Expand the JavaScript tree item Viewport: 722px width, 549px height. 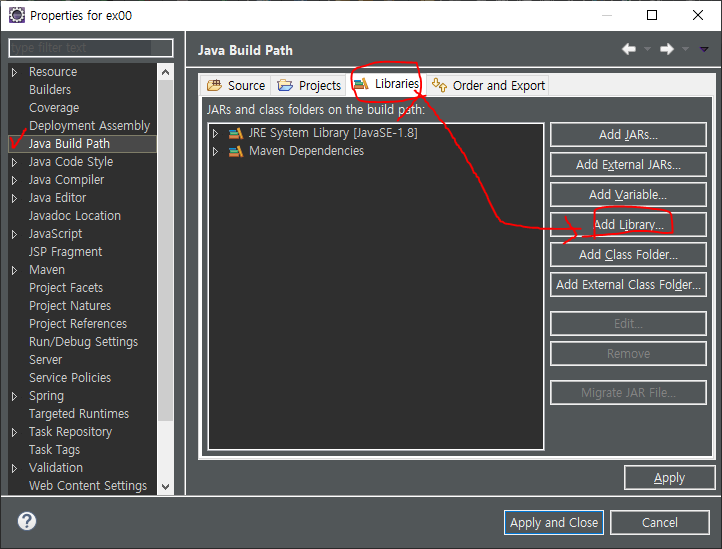click(x=14, y=234)
